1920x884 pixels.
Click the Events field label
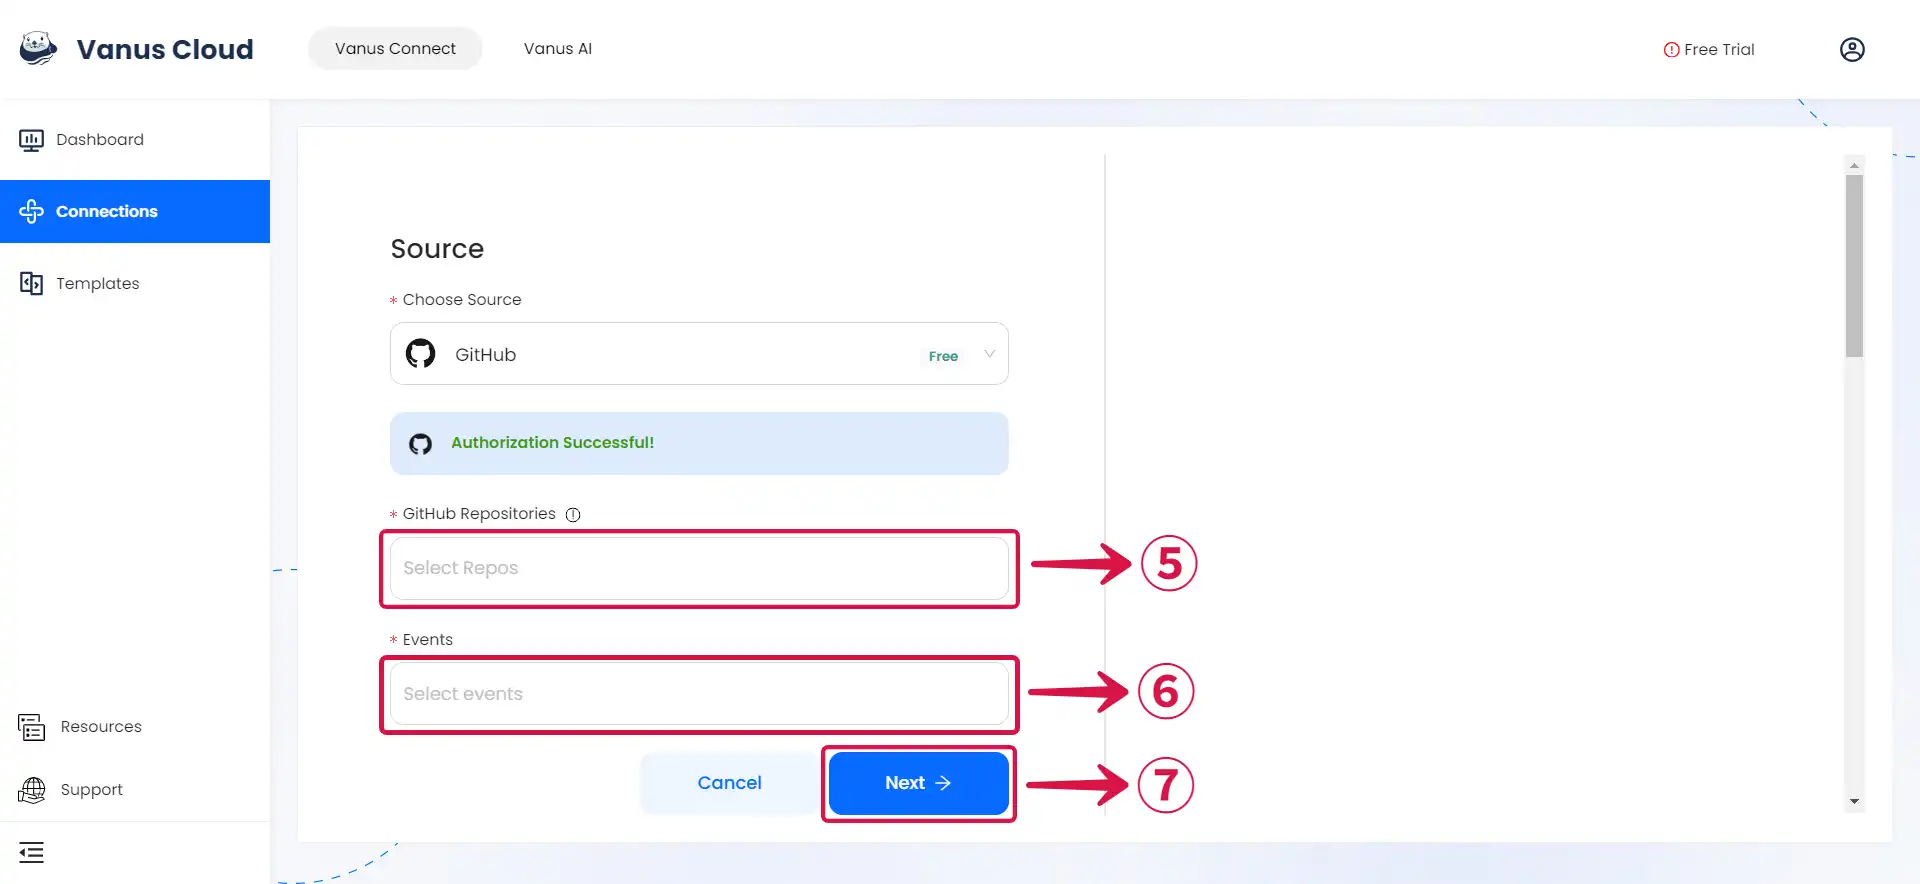click(x=427, y=640)
